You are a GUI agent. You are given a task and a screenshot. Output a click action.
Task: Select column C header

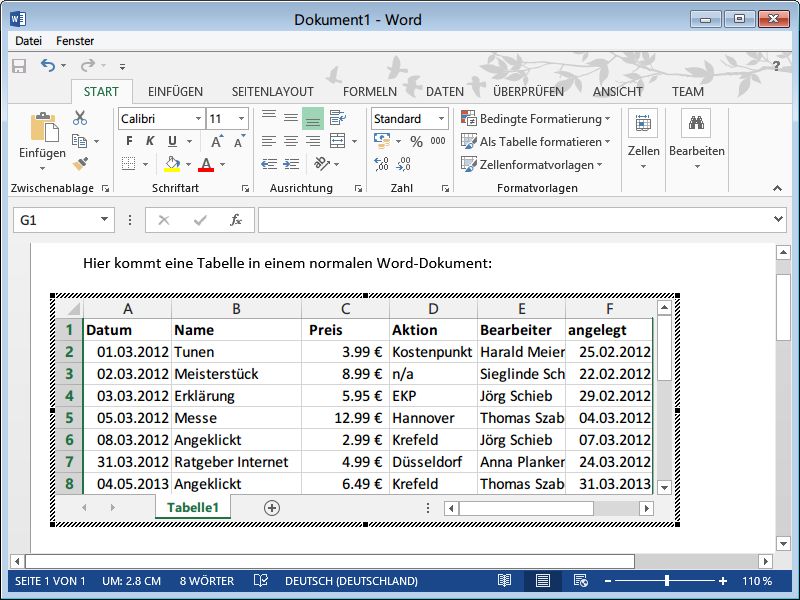pyautogui.click(x=345, y=309)
